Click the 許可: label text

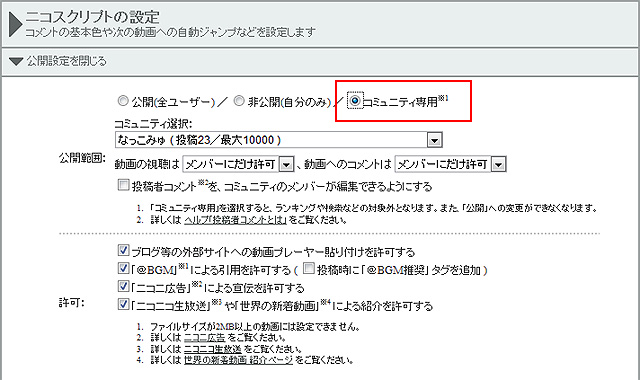71,303
